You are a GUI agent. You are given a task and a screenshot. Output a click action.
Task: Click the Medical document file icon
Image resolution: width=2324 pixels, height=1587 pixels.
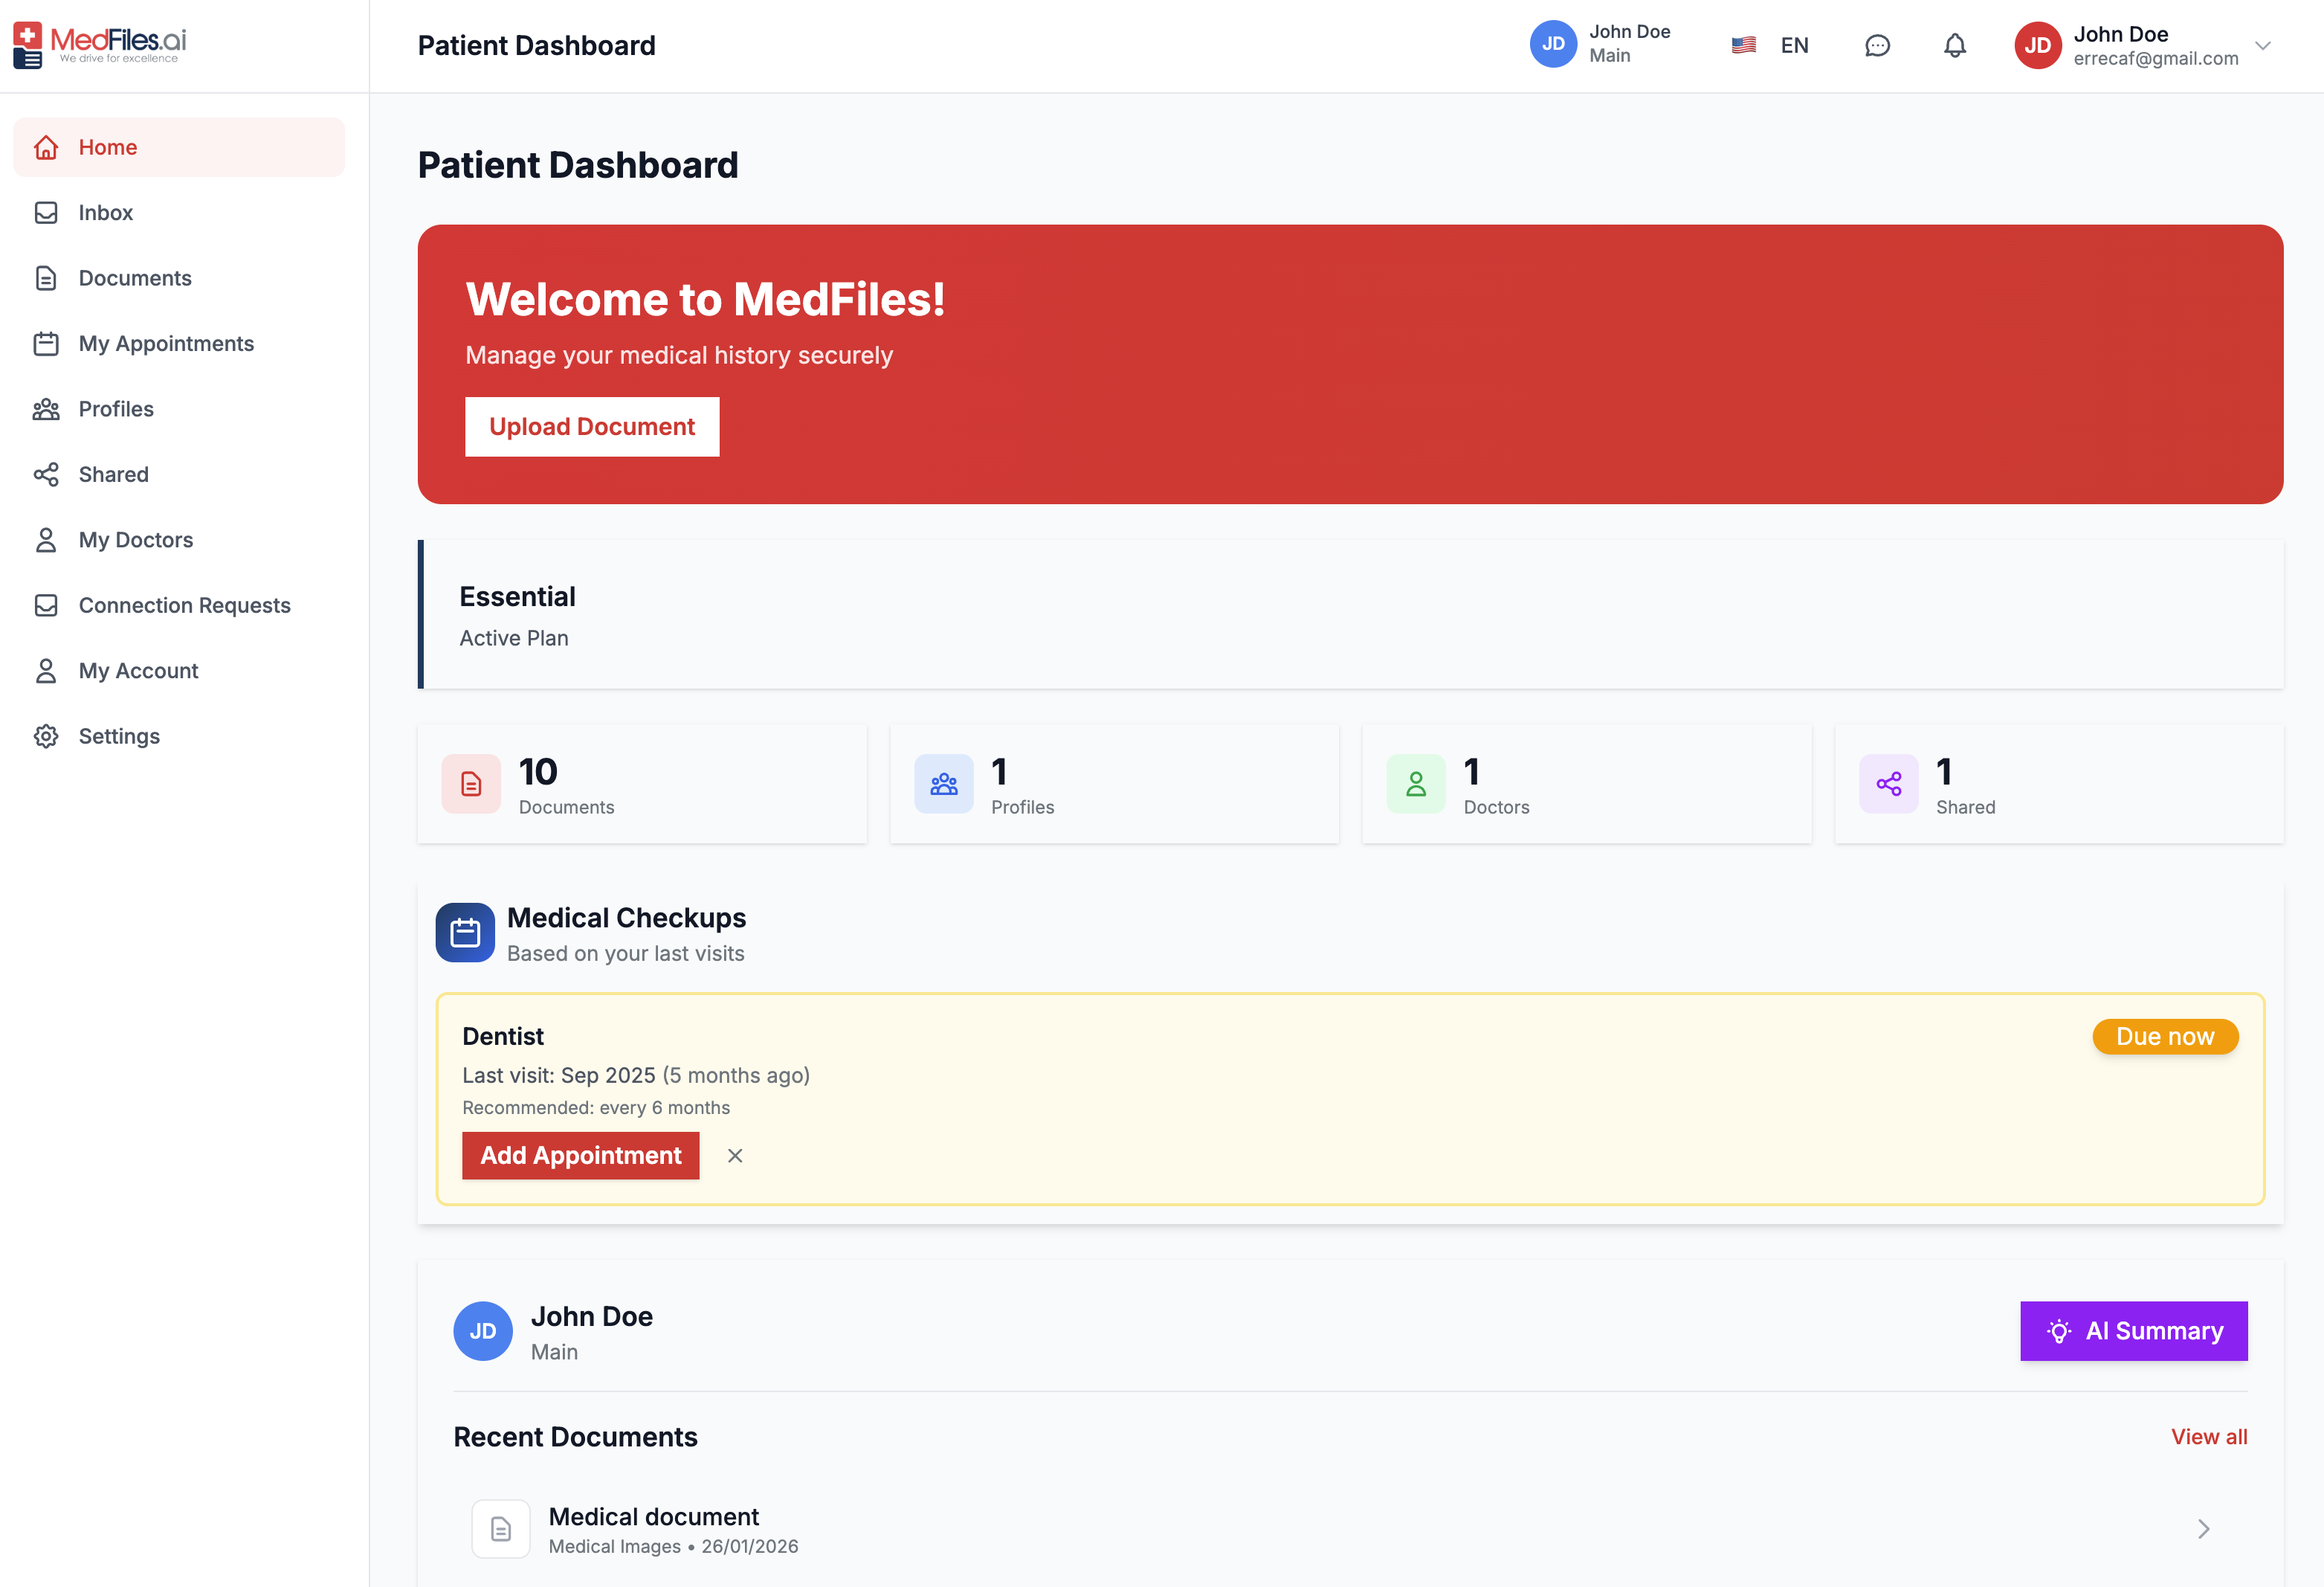[x=500, y=1528]
